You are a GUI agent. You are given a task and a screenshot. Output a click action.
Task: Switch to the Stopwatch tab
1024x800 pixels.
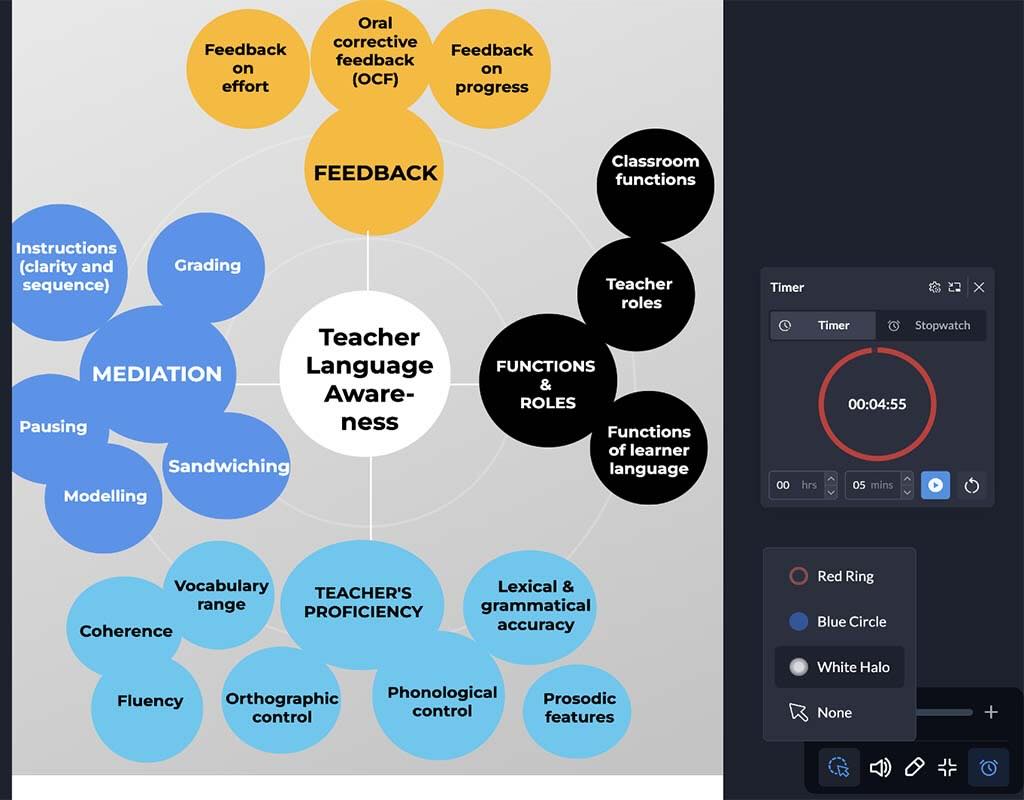pos(930,325)
